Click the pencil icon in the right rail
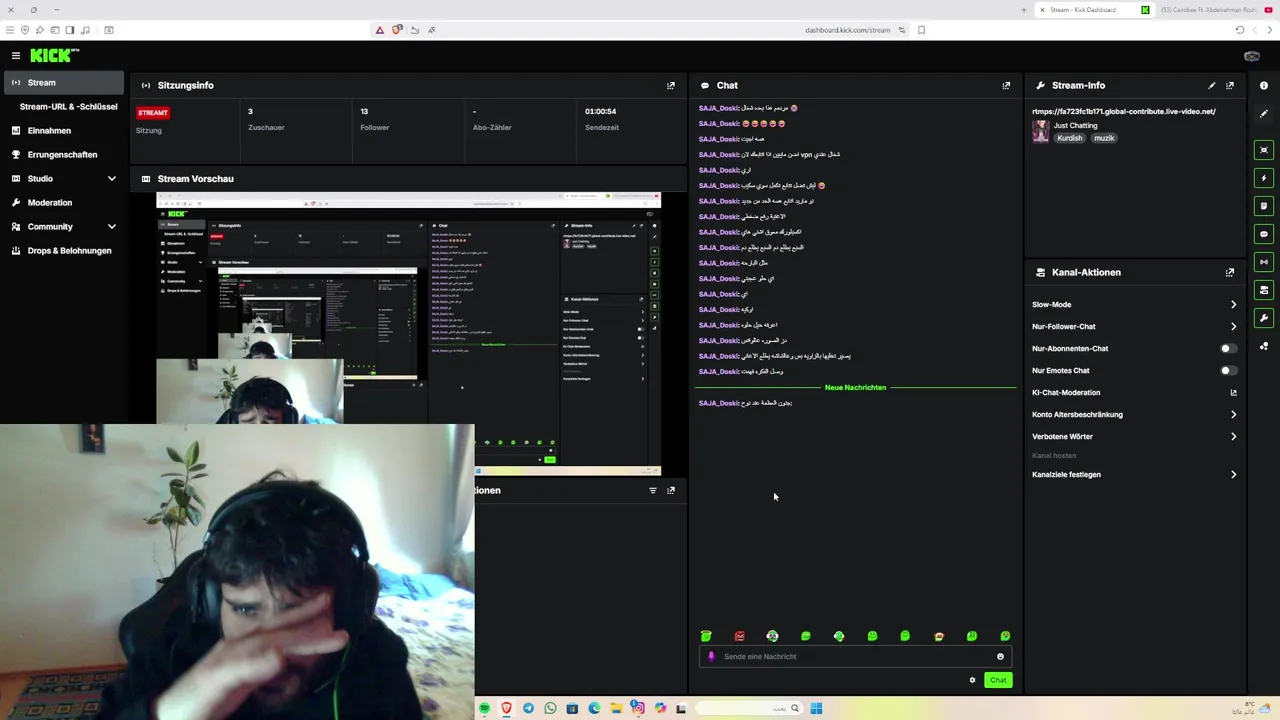This screenshot has width=1280, height=720. click(1264, 114)
